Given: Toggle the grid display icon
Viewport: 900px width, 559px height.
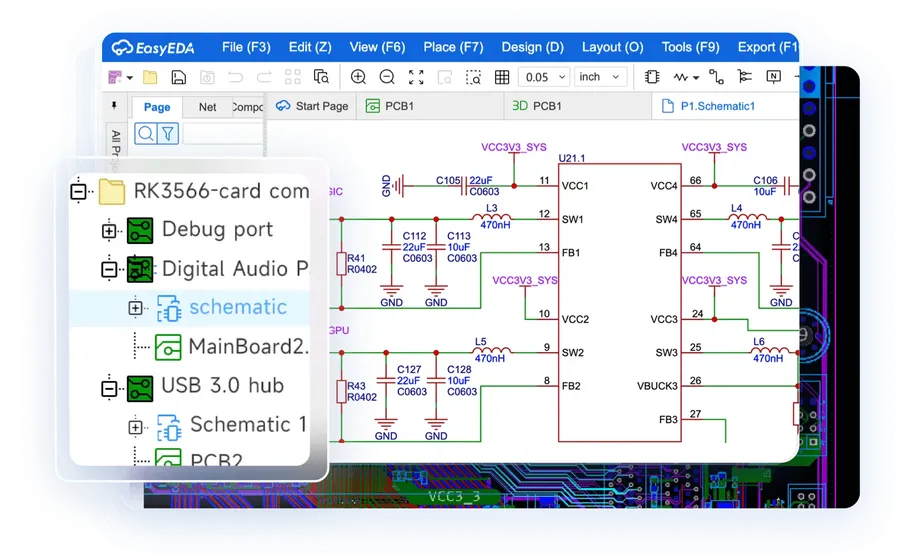Looking at the screenshot, I should point(502,77).
